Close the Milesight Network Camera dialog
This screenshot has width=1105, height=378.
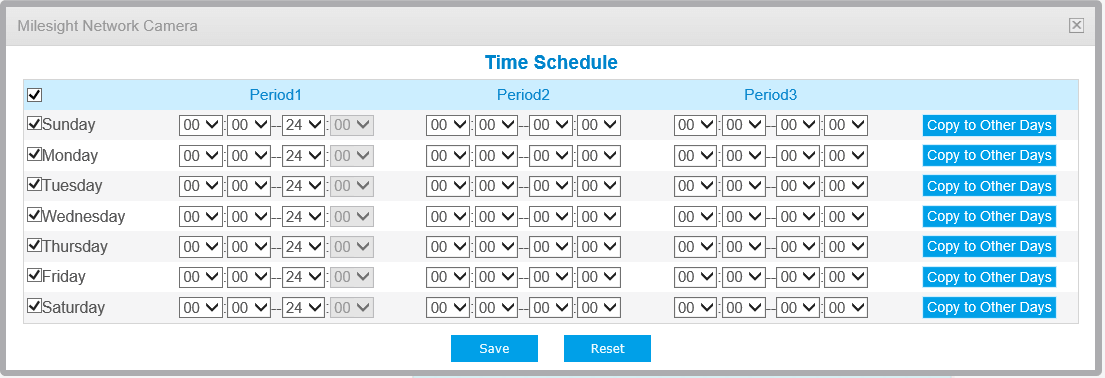tap(1076, 26)
